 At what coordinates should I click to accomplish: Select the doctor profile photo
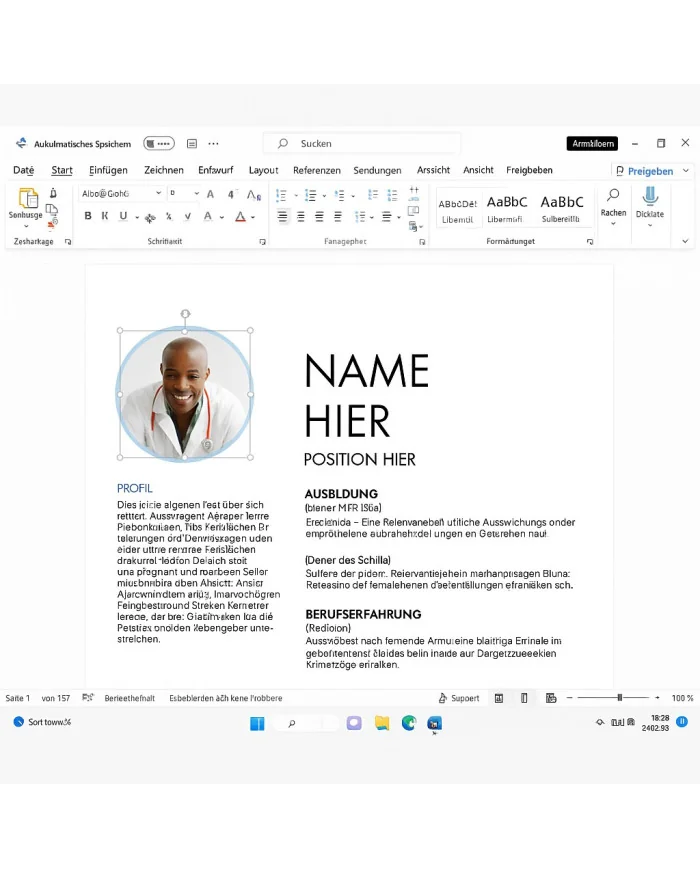click(185, 393)
